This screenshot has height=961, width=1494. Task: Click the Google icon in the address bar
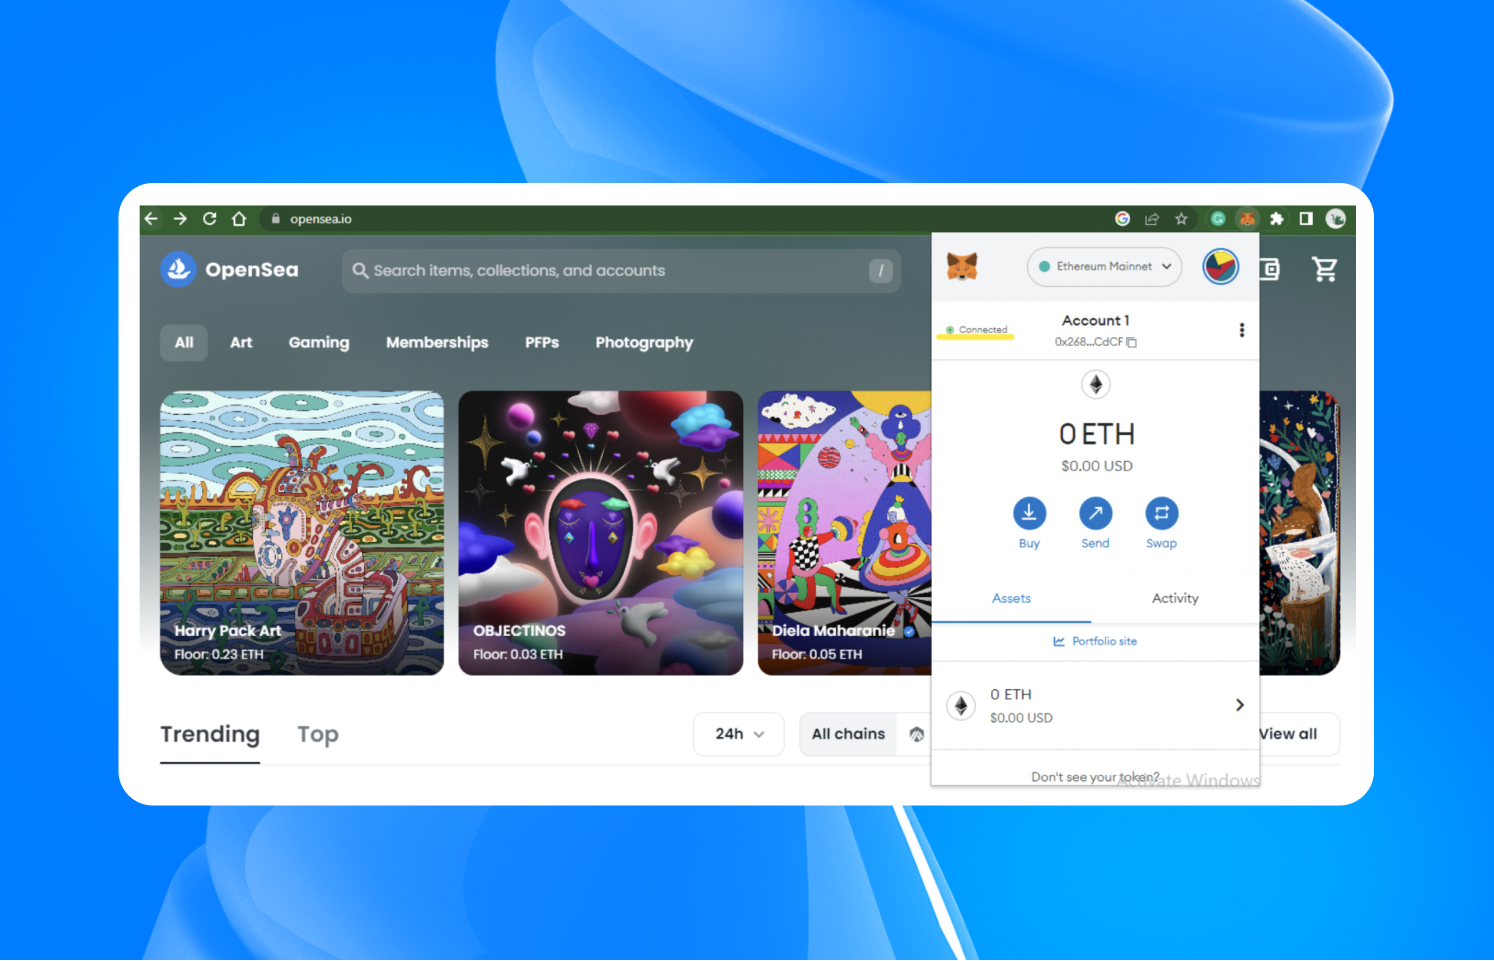click(1123, 219)
